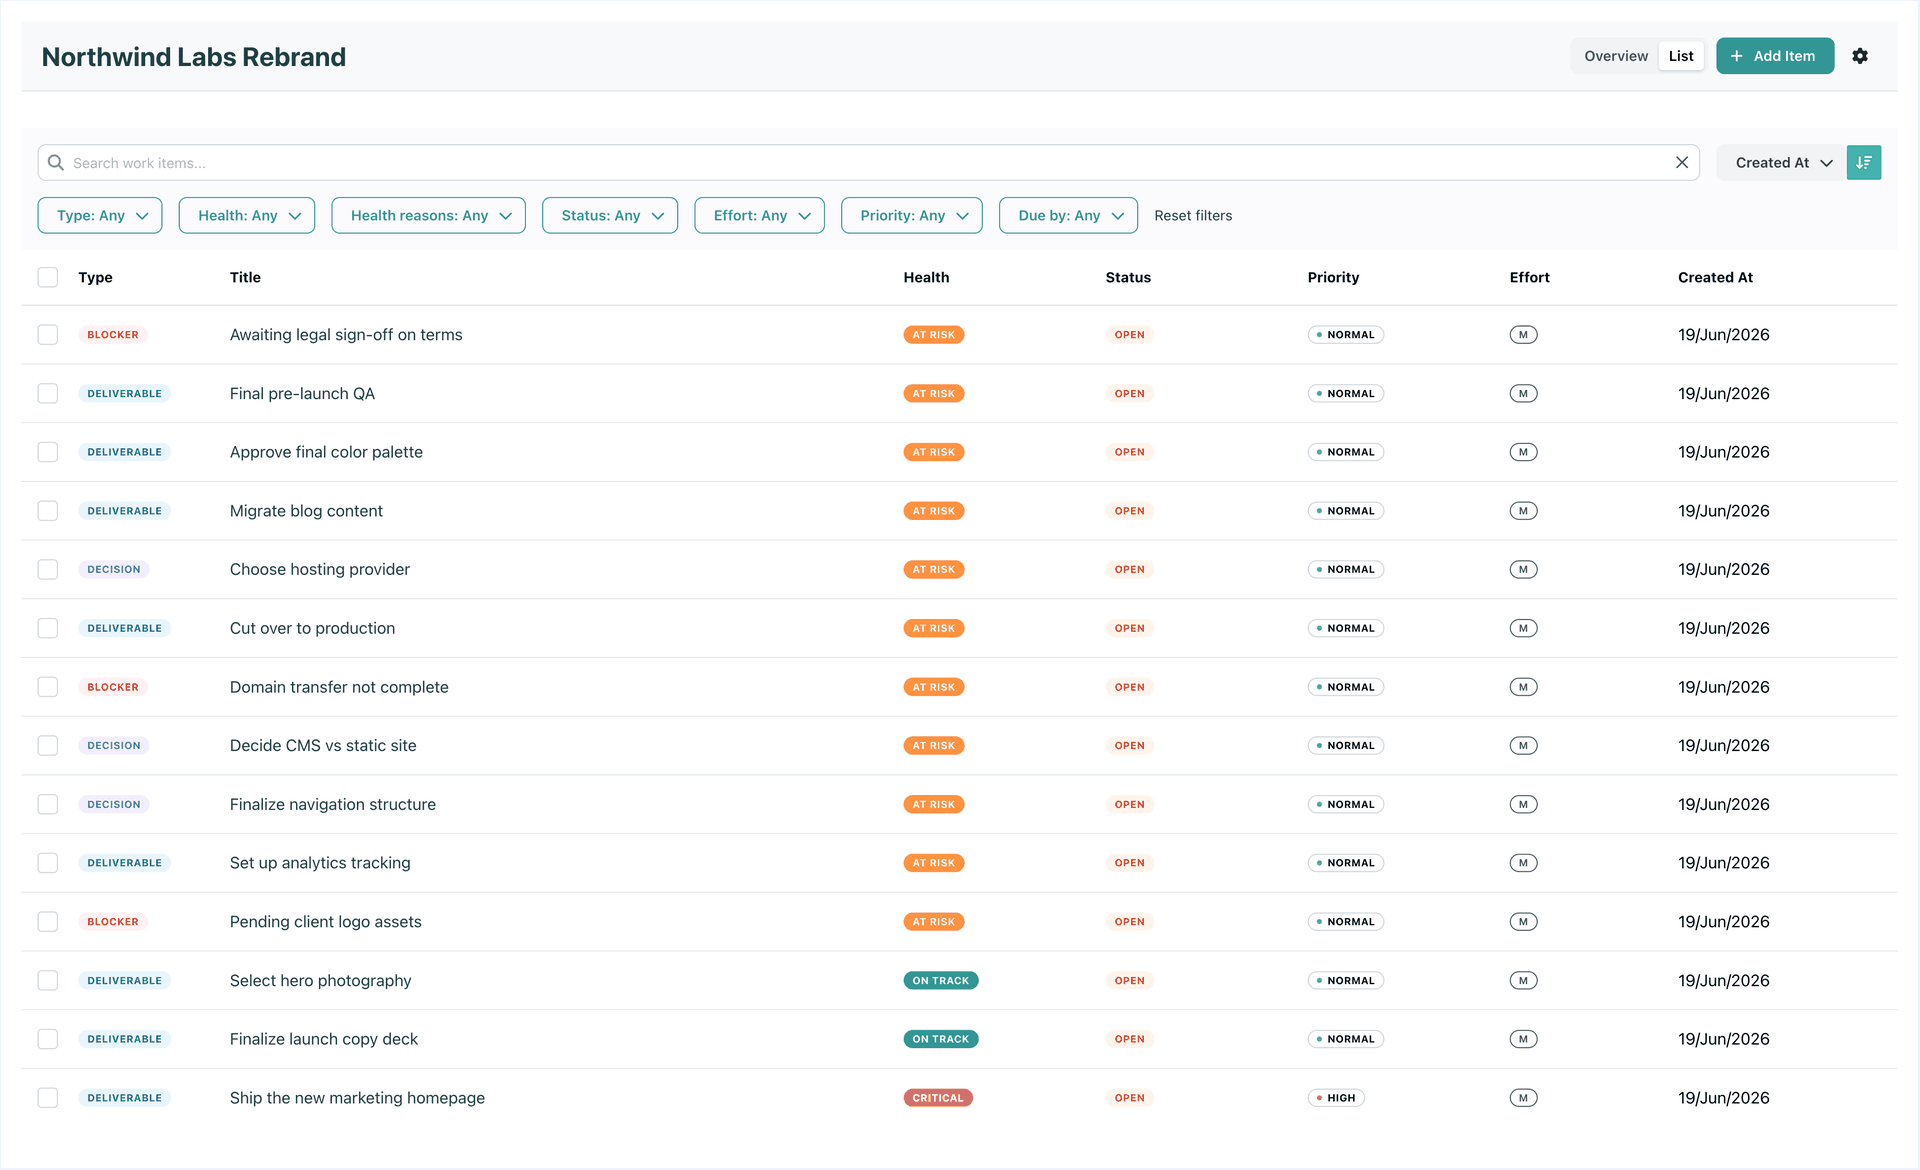Switch to the List tab
Image resolution: width=1920 pixels, height=1170 pixels.
1681,56
